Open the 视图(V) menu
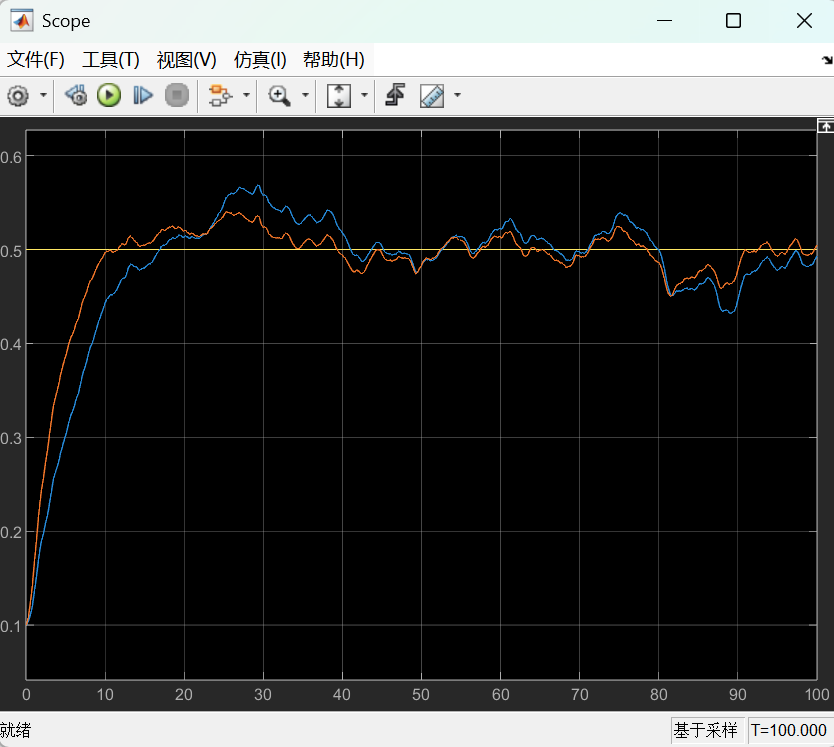The image size is (834, 747). tap(187, 60)
